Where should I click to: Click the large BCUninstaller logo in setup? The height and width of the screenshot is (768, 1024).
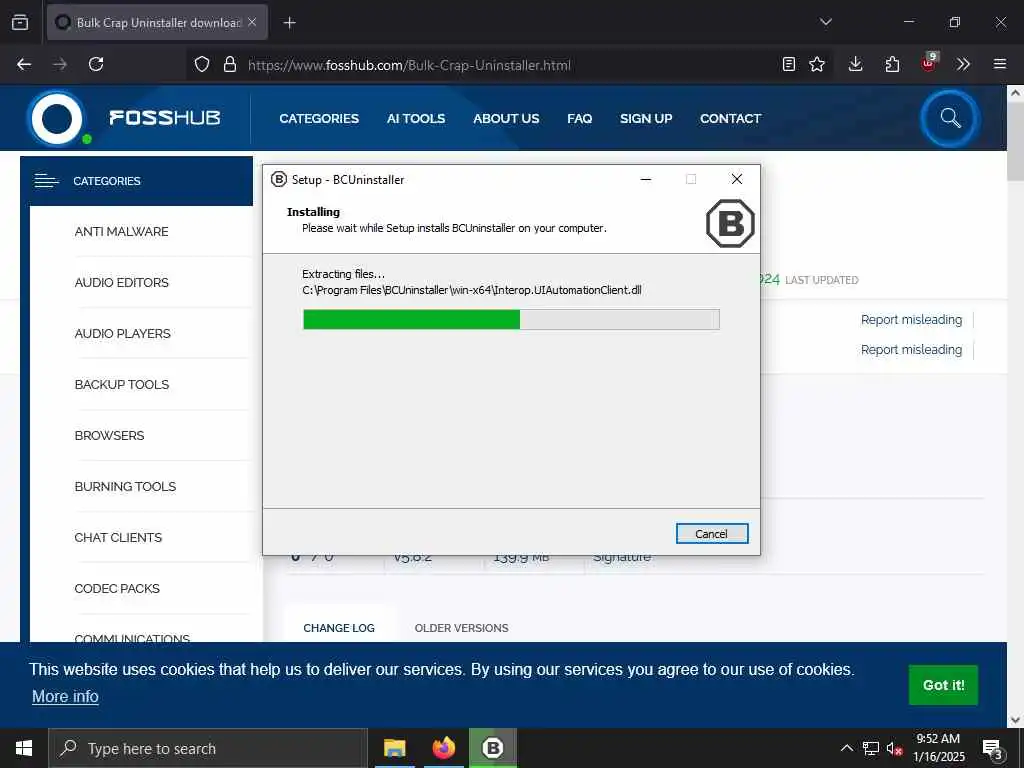tap(730, 224)
